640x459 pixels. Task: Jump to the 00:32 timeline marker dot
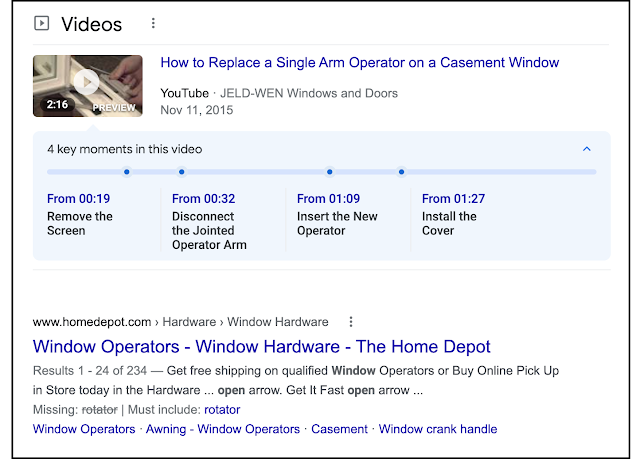tap(182, 172)
